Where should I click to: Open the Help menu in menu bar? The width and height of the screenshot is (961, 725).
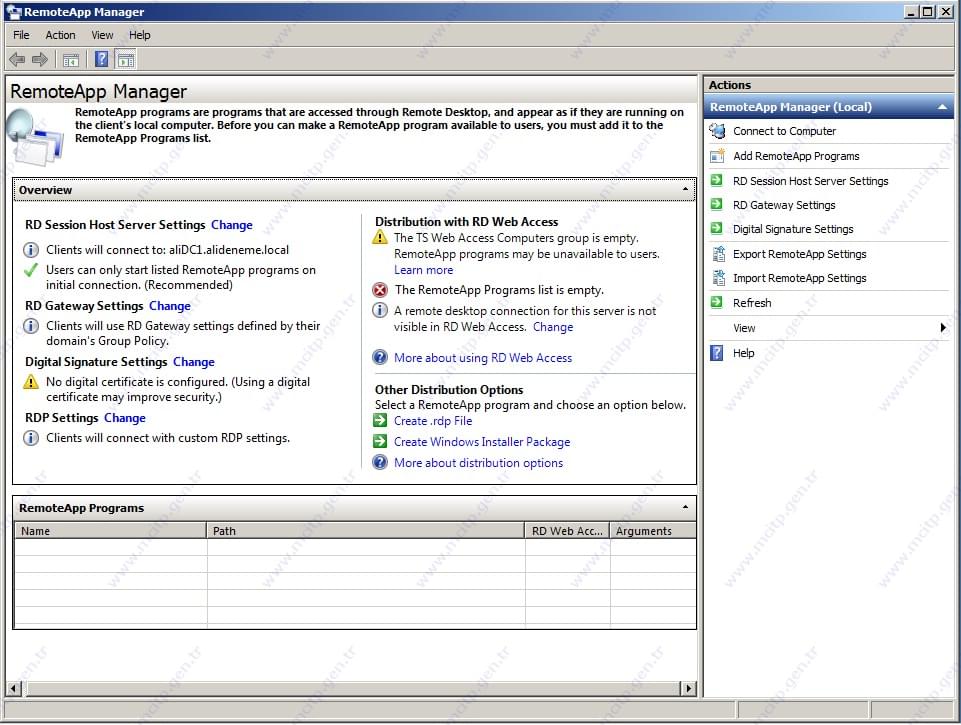(140, 36)
